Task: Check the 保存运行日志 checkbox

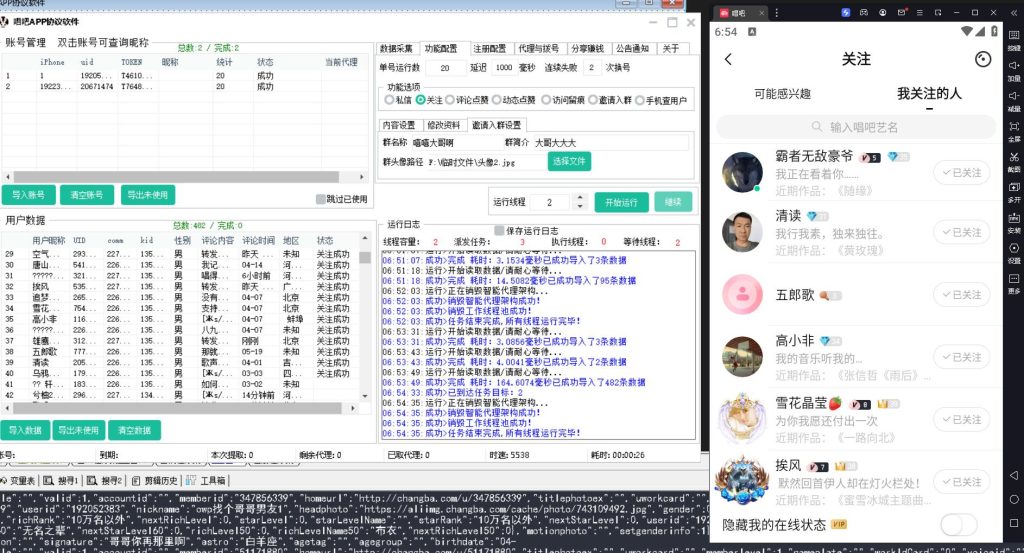Action: point(501,231)
